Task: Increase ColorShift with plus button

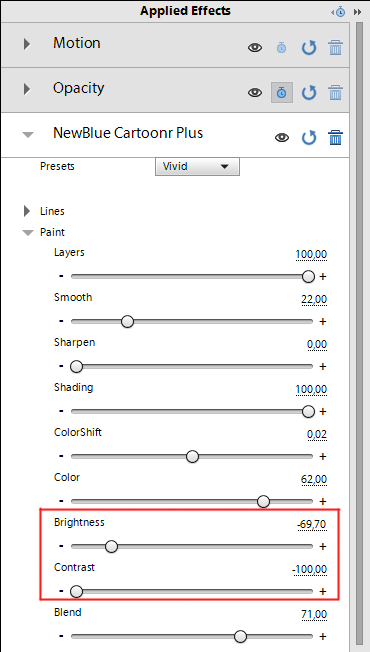Action: pyautogui.click(x=323, y=457)
